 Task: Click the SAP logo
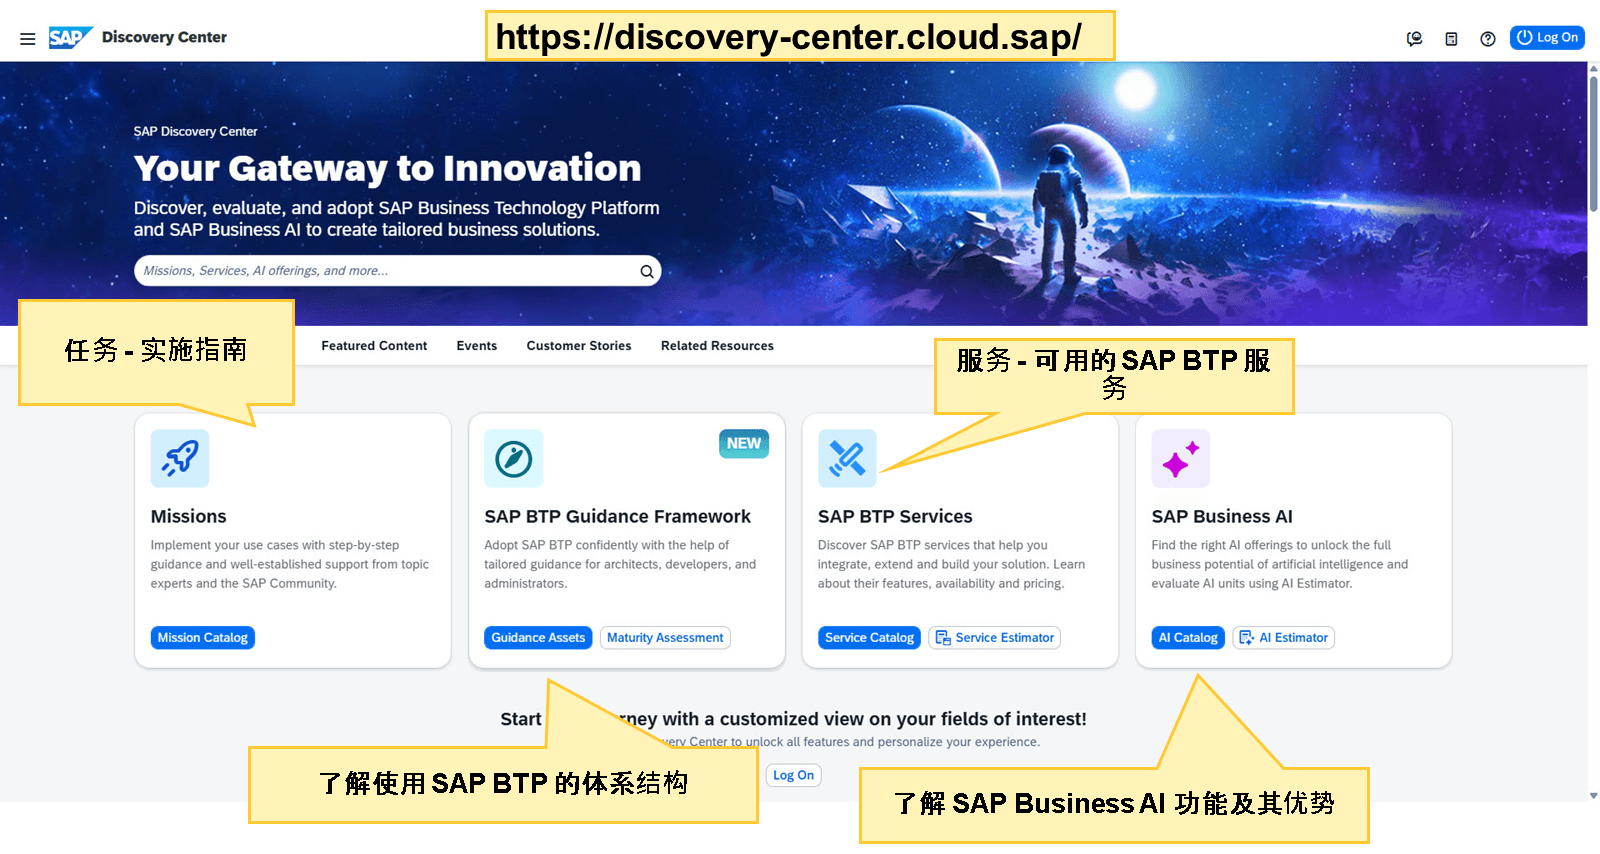click(x=70, y=38)
